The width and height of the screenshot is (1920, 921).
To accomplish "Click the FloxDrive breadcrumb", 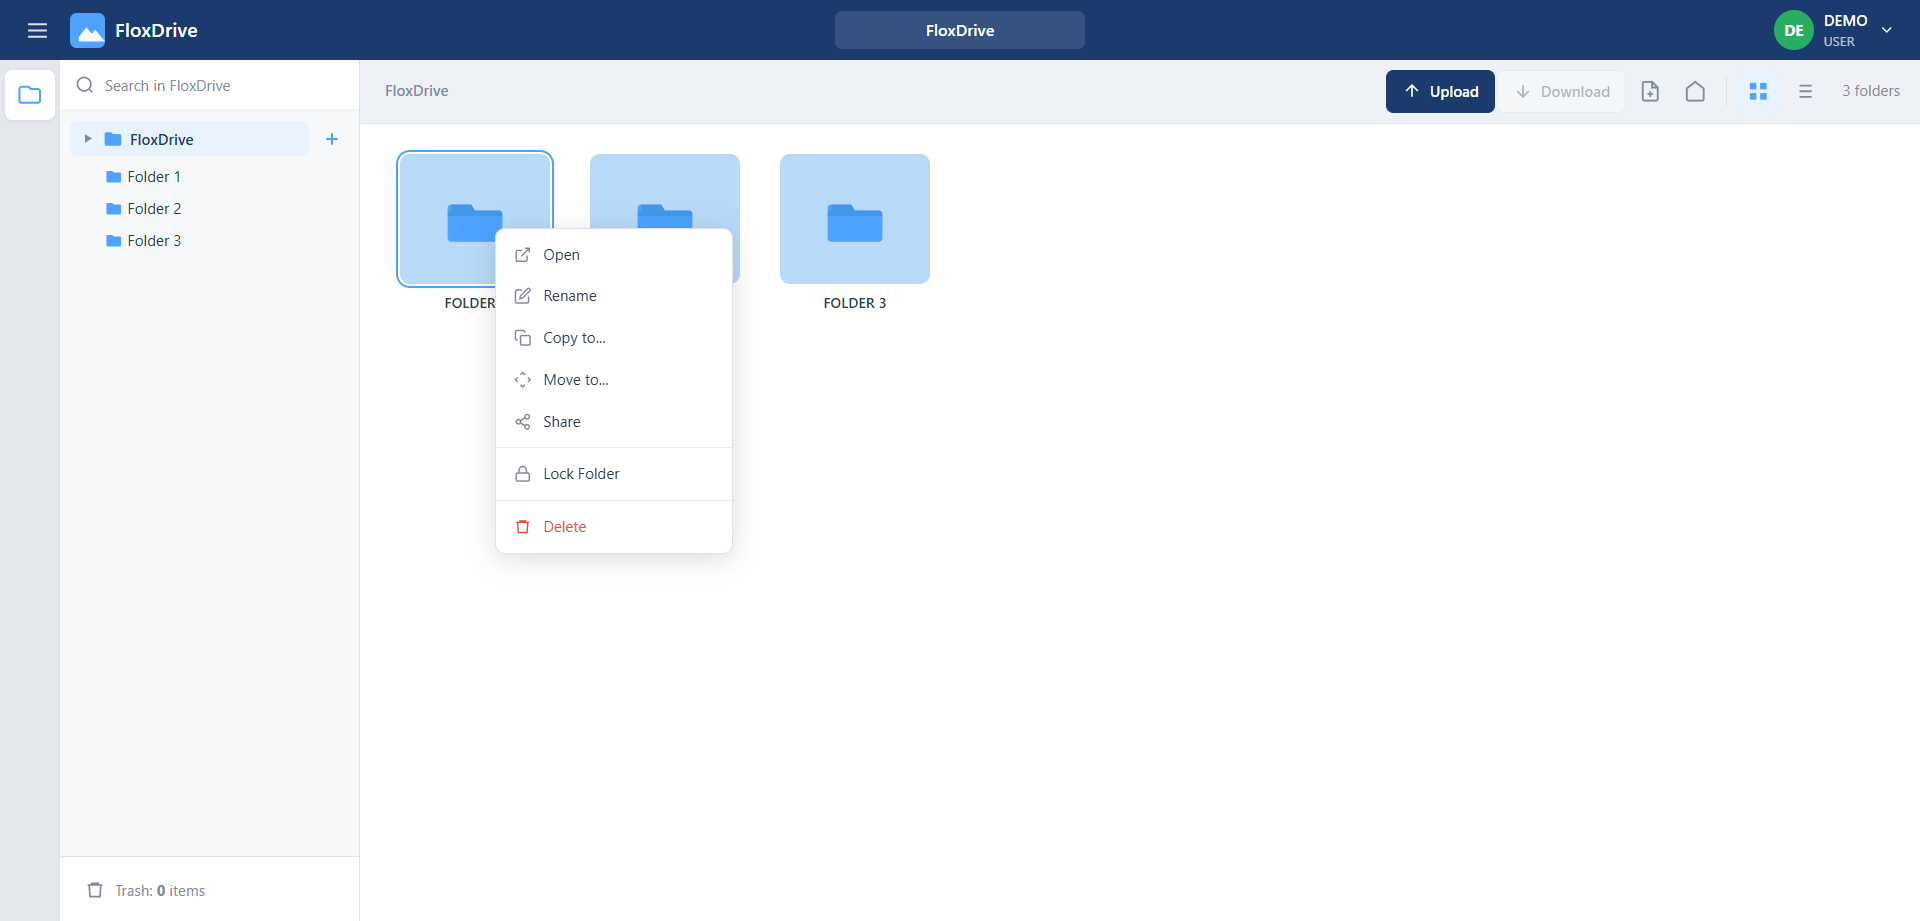I will pyautogui.click(x=417, y=91).
